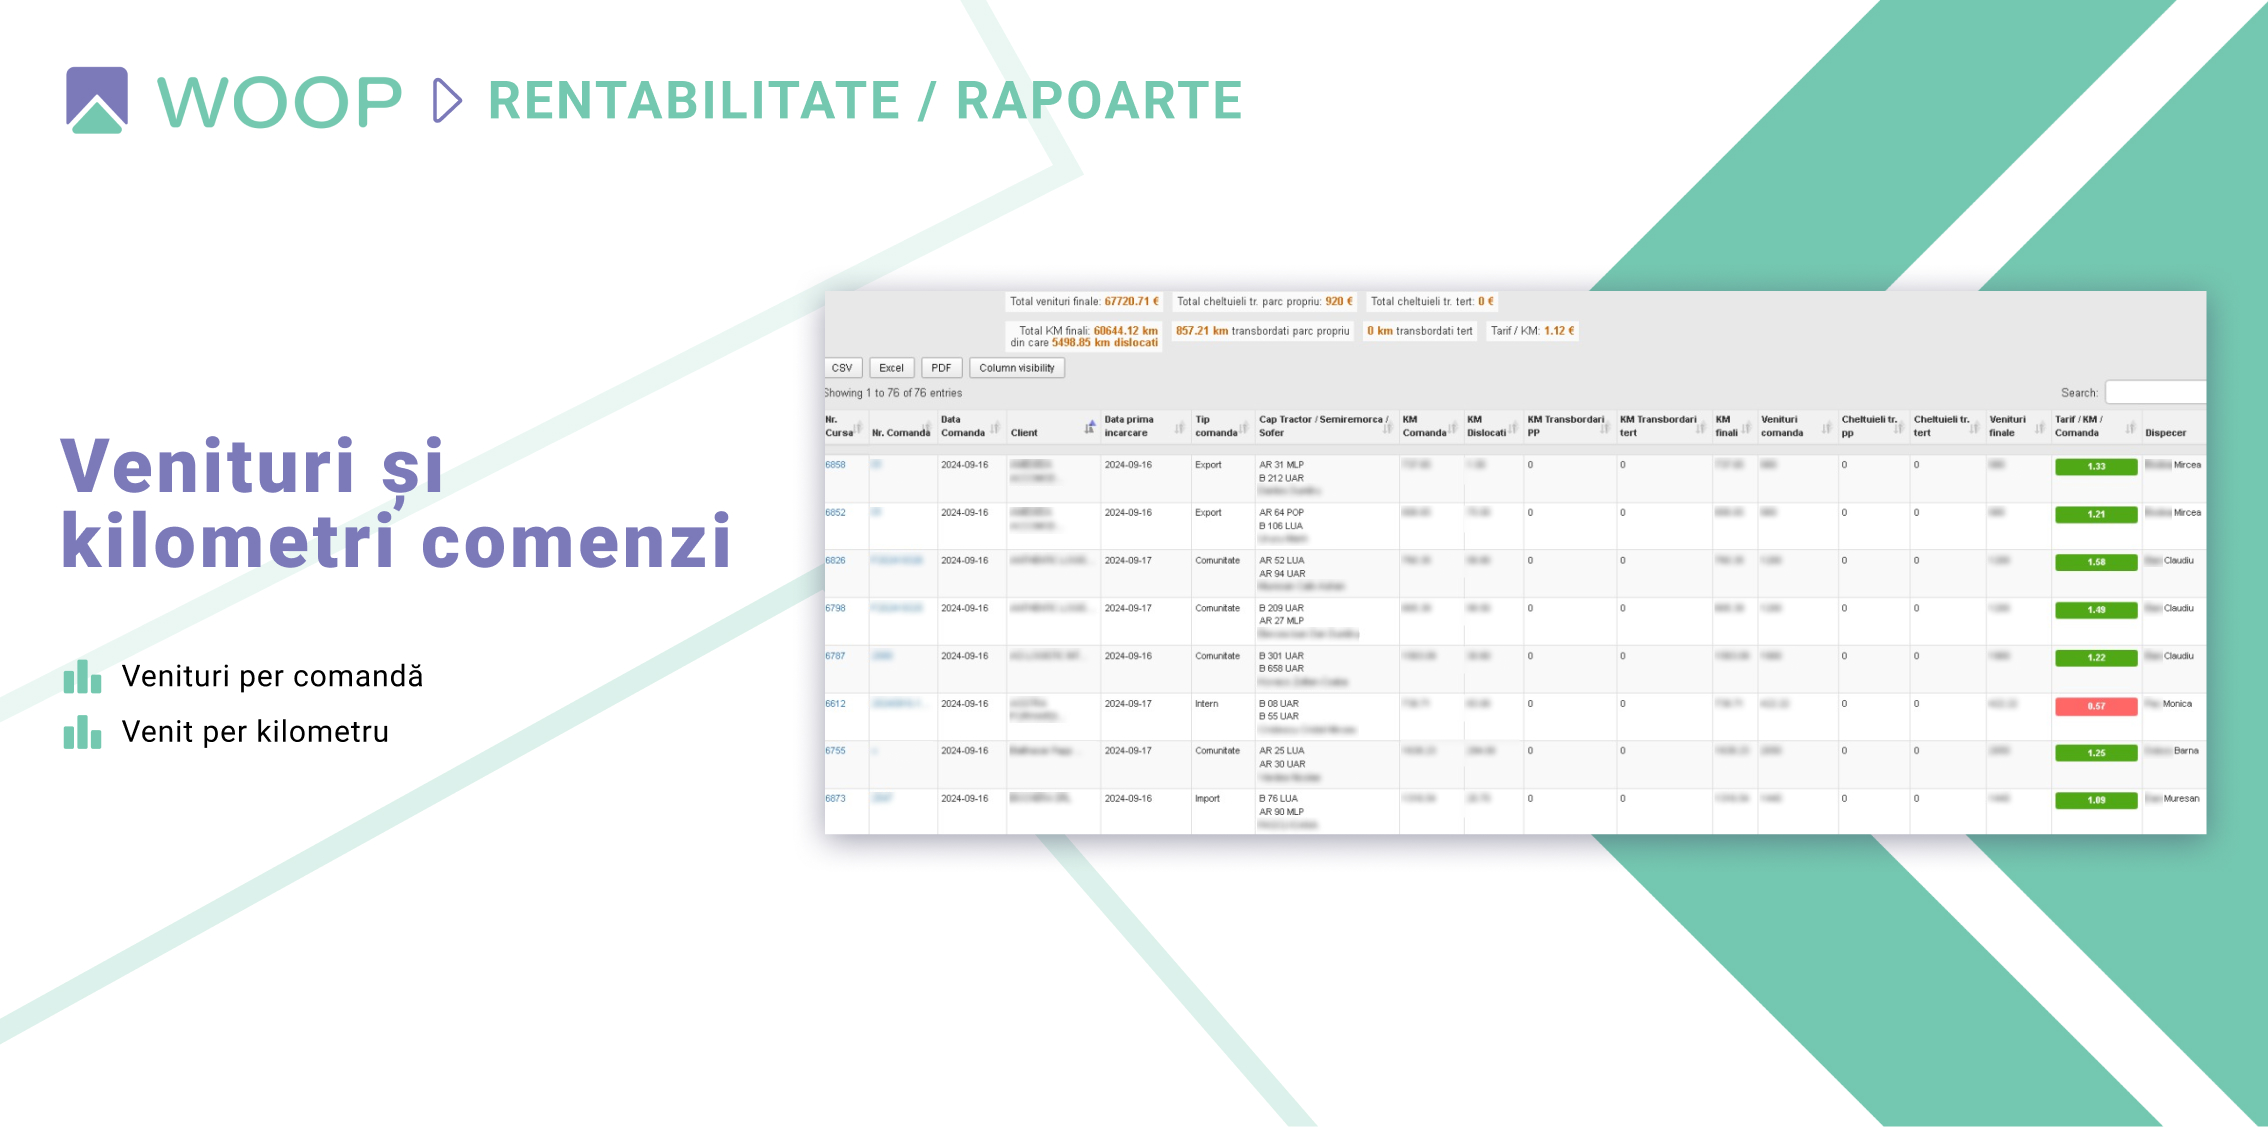
Task: Click bar chart icon beside Venituri per comandă
Action: pyautogui.click(x=82, y=676)
